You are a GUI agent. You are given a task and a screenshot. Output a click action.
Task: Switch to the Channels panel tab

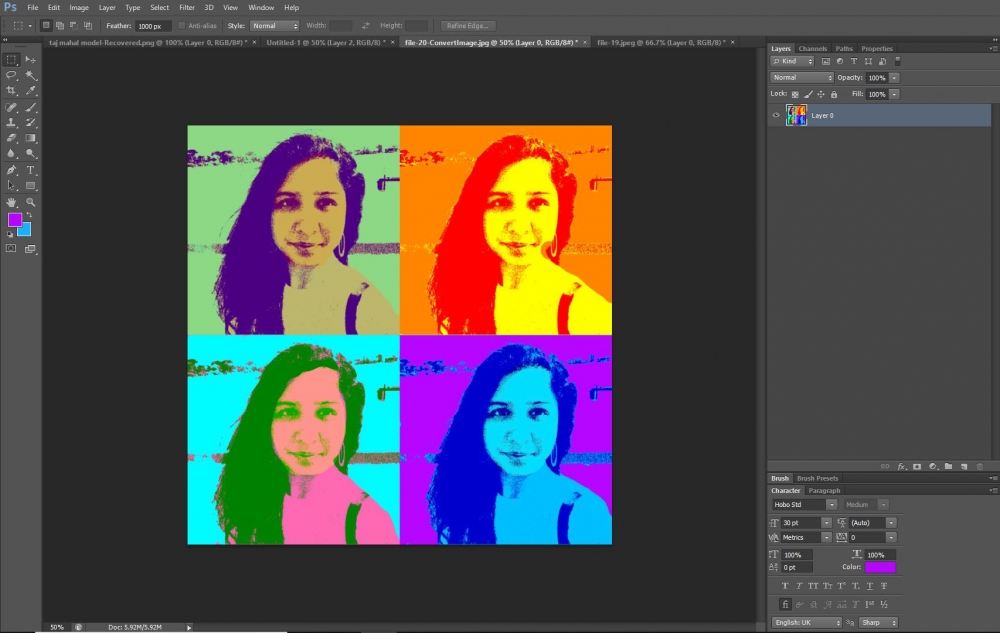click(812, 48)
